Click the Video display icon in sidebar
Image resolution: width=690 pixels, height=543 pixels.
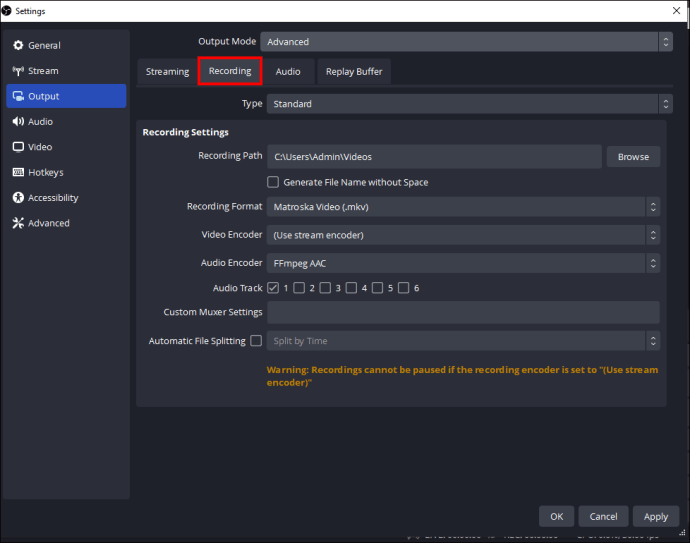click(x=18, y=147)
